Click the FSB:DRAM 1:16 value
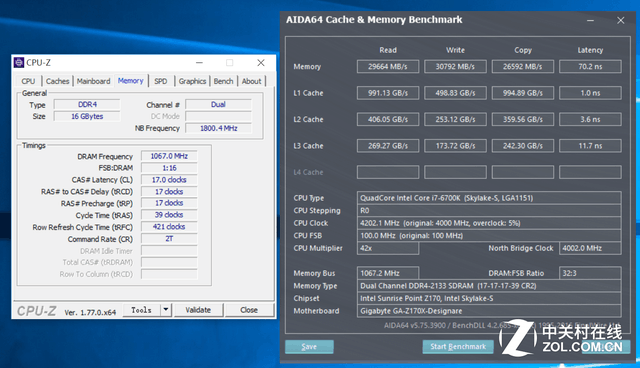 tap(169, 168)
